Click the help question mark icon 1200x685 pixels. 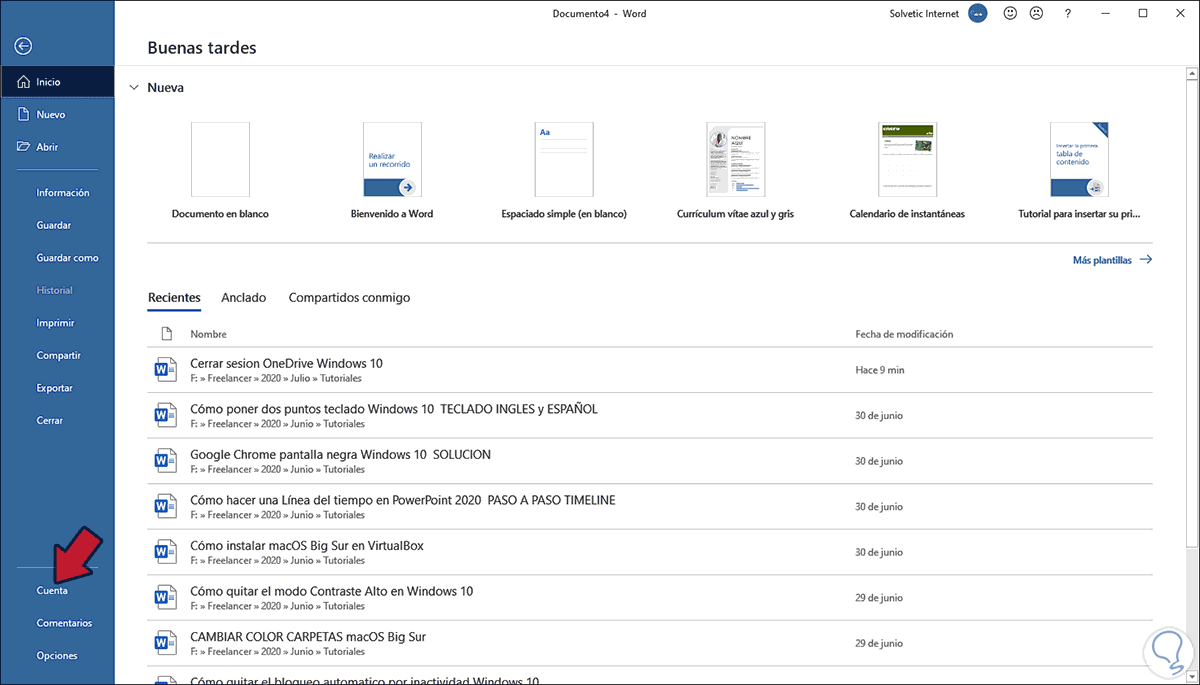(x=1069, y=13)
